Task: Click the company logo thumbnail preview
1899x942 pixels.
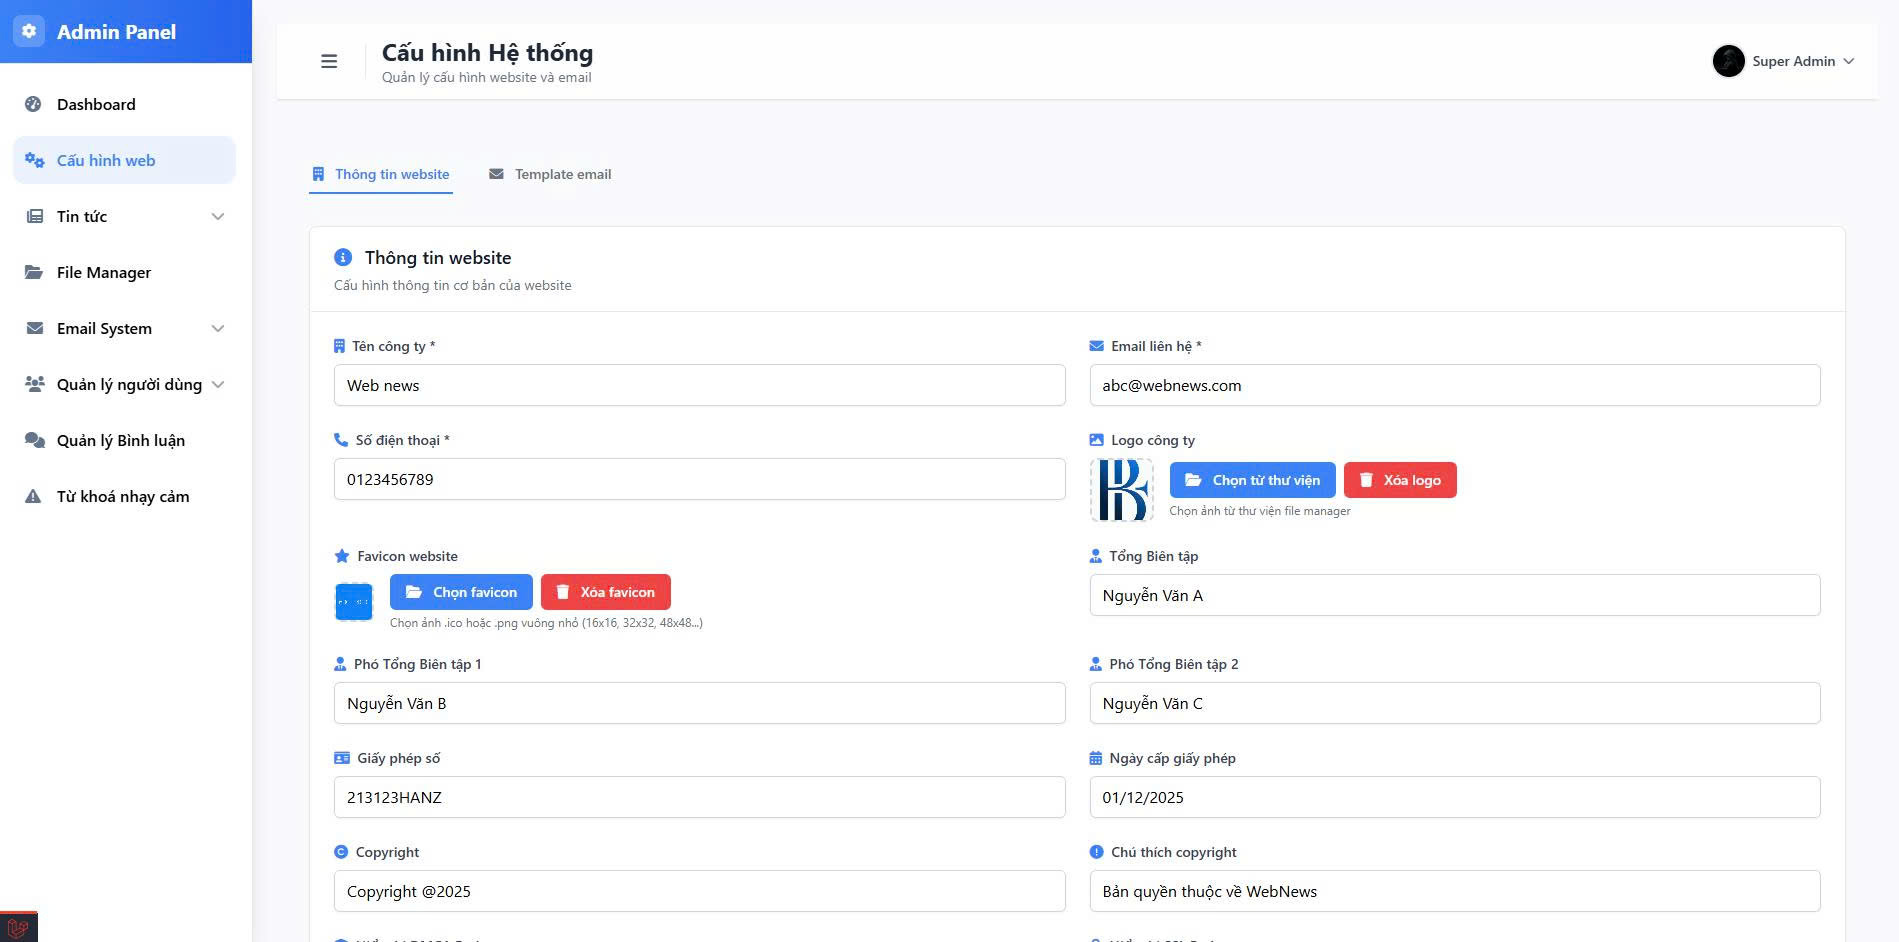Action: pos(1121,490)
